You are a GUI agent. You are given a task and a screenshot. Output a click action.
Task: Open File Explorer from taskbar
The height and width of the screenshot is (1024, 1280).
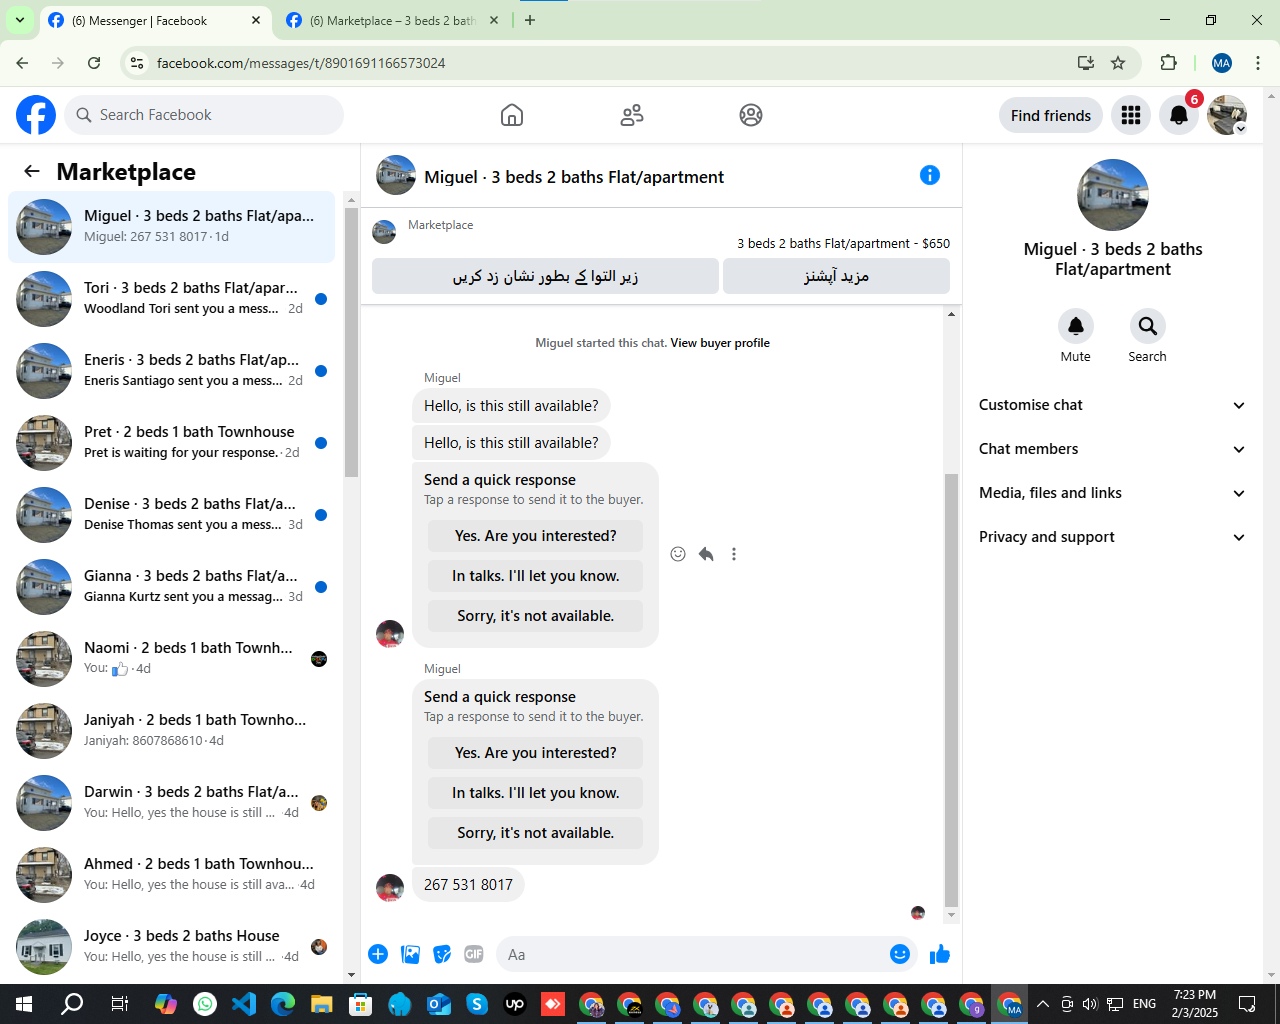pyautogui.click(x=321, y=1004)
